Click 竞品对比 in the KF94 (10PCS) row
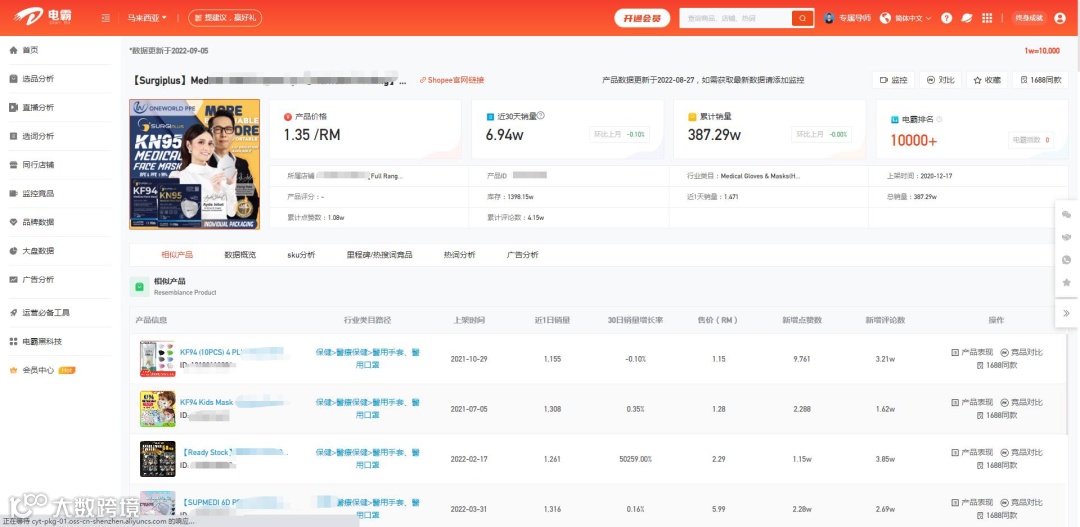 (1022, 352)
